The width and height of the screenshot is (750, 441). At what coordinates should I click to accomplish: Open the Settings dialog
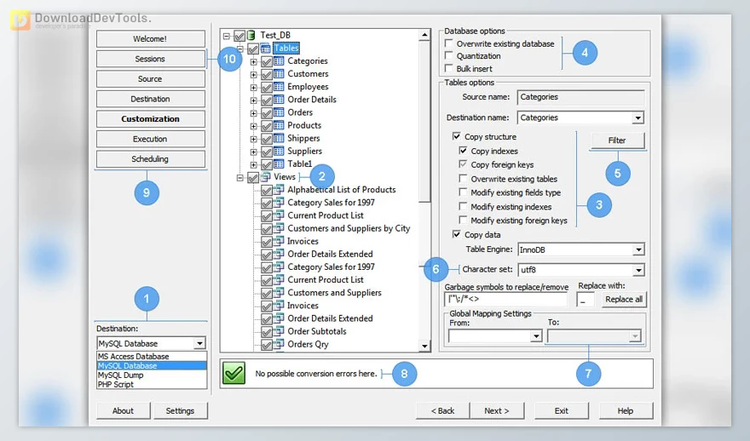pyautogui.click(x=180, y=411)
